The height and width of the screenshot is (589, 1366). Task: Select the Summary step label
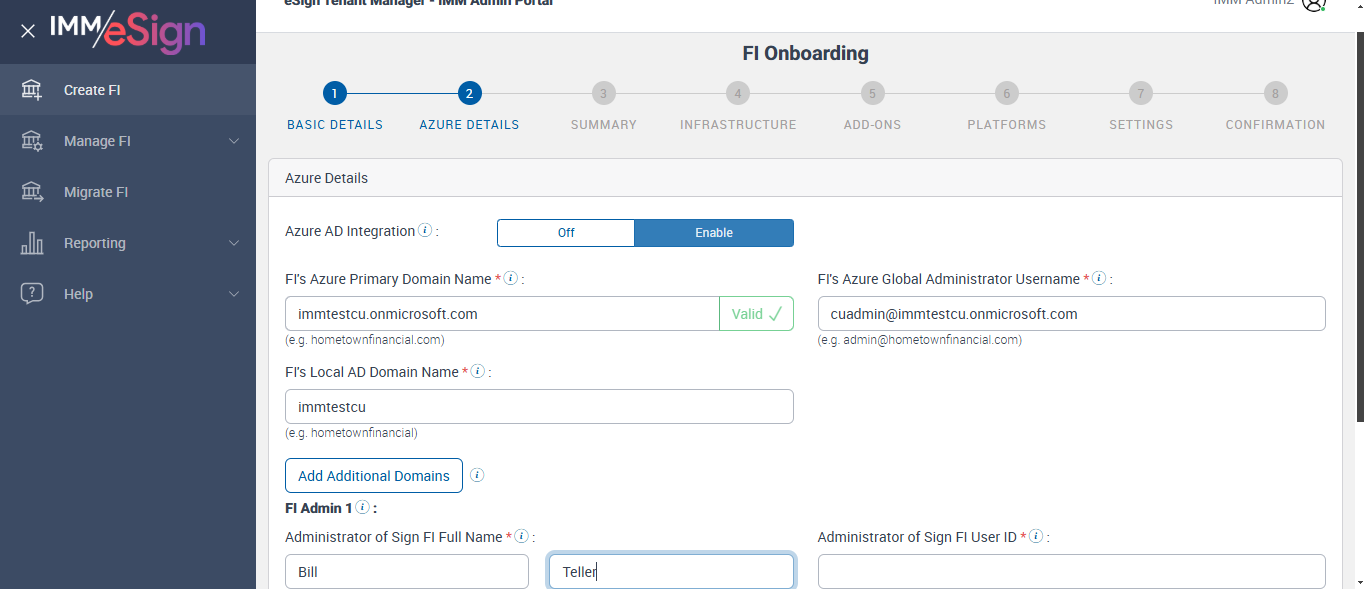tap(604, 125)
